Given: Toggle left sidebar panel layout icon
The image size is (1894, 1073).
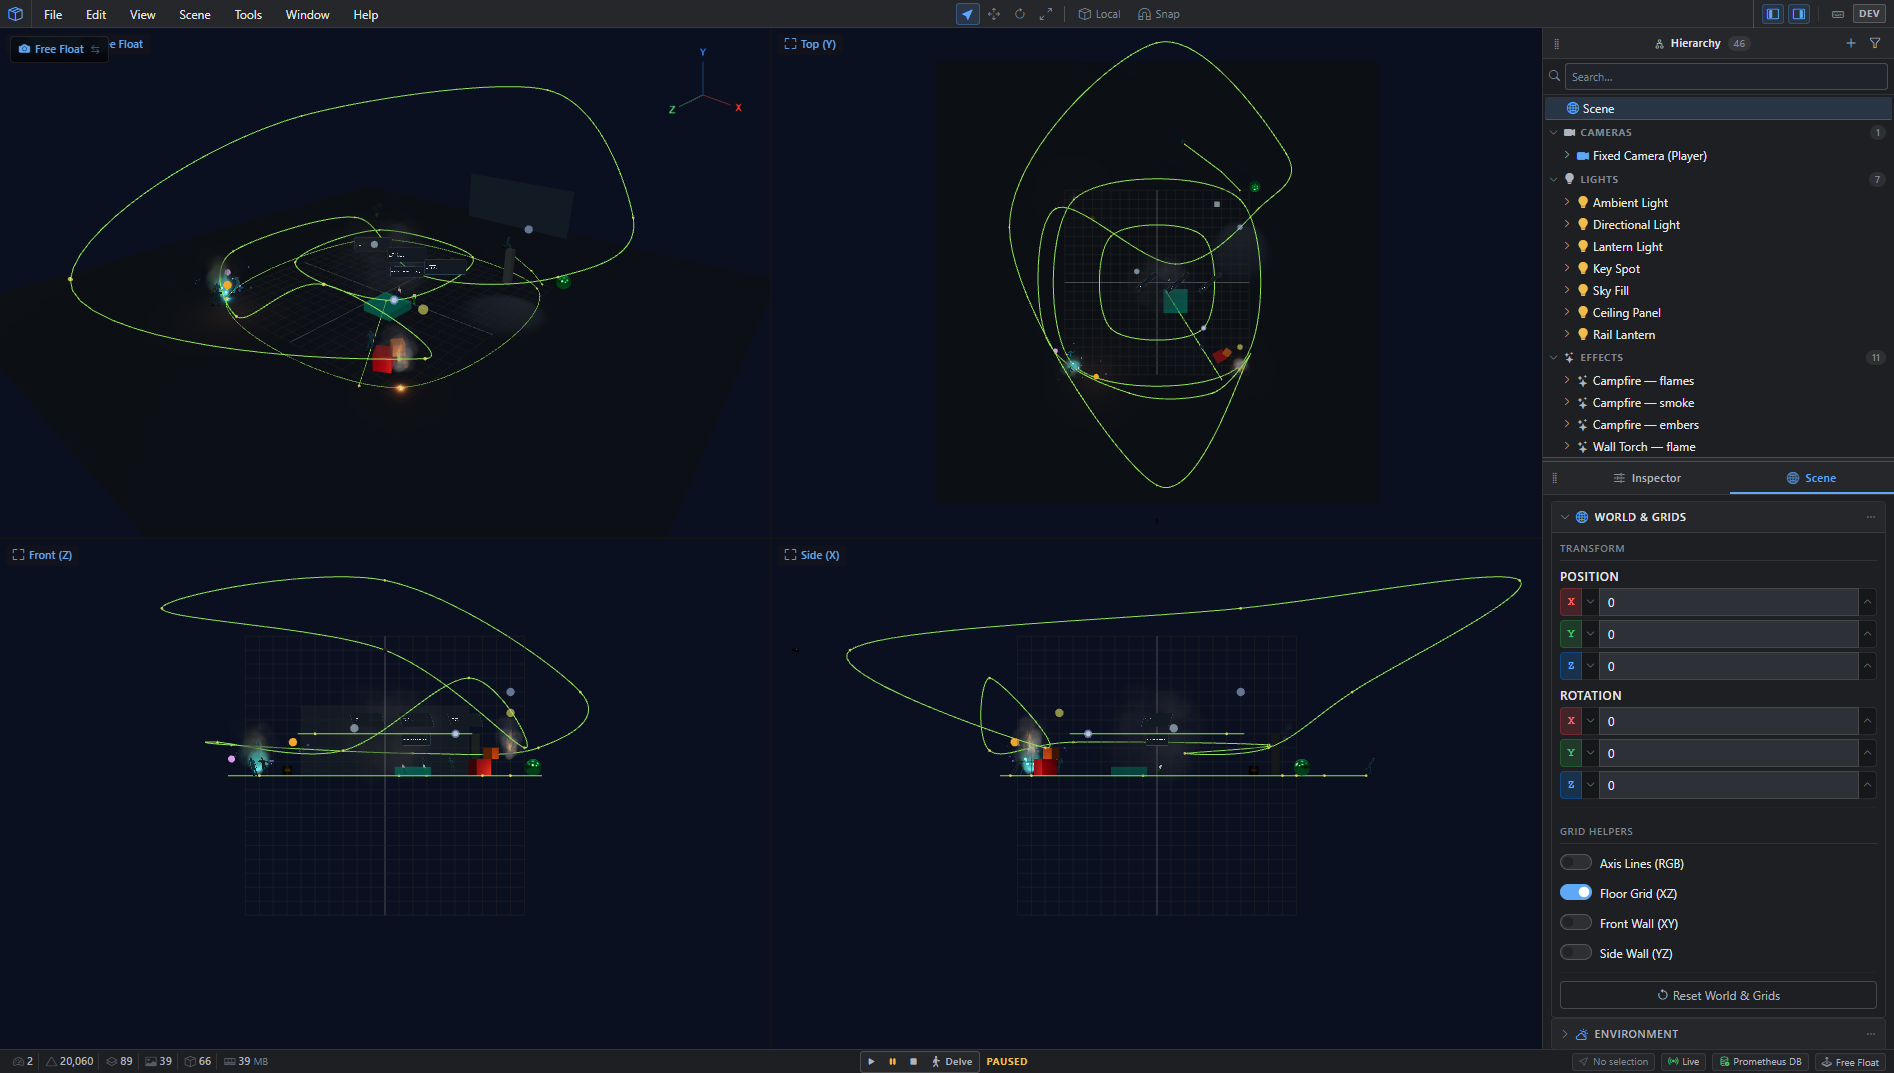Looking at the screenshot, I should click(1773, 14).
